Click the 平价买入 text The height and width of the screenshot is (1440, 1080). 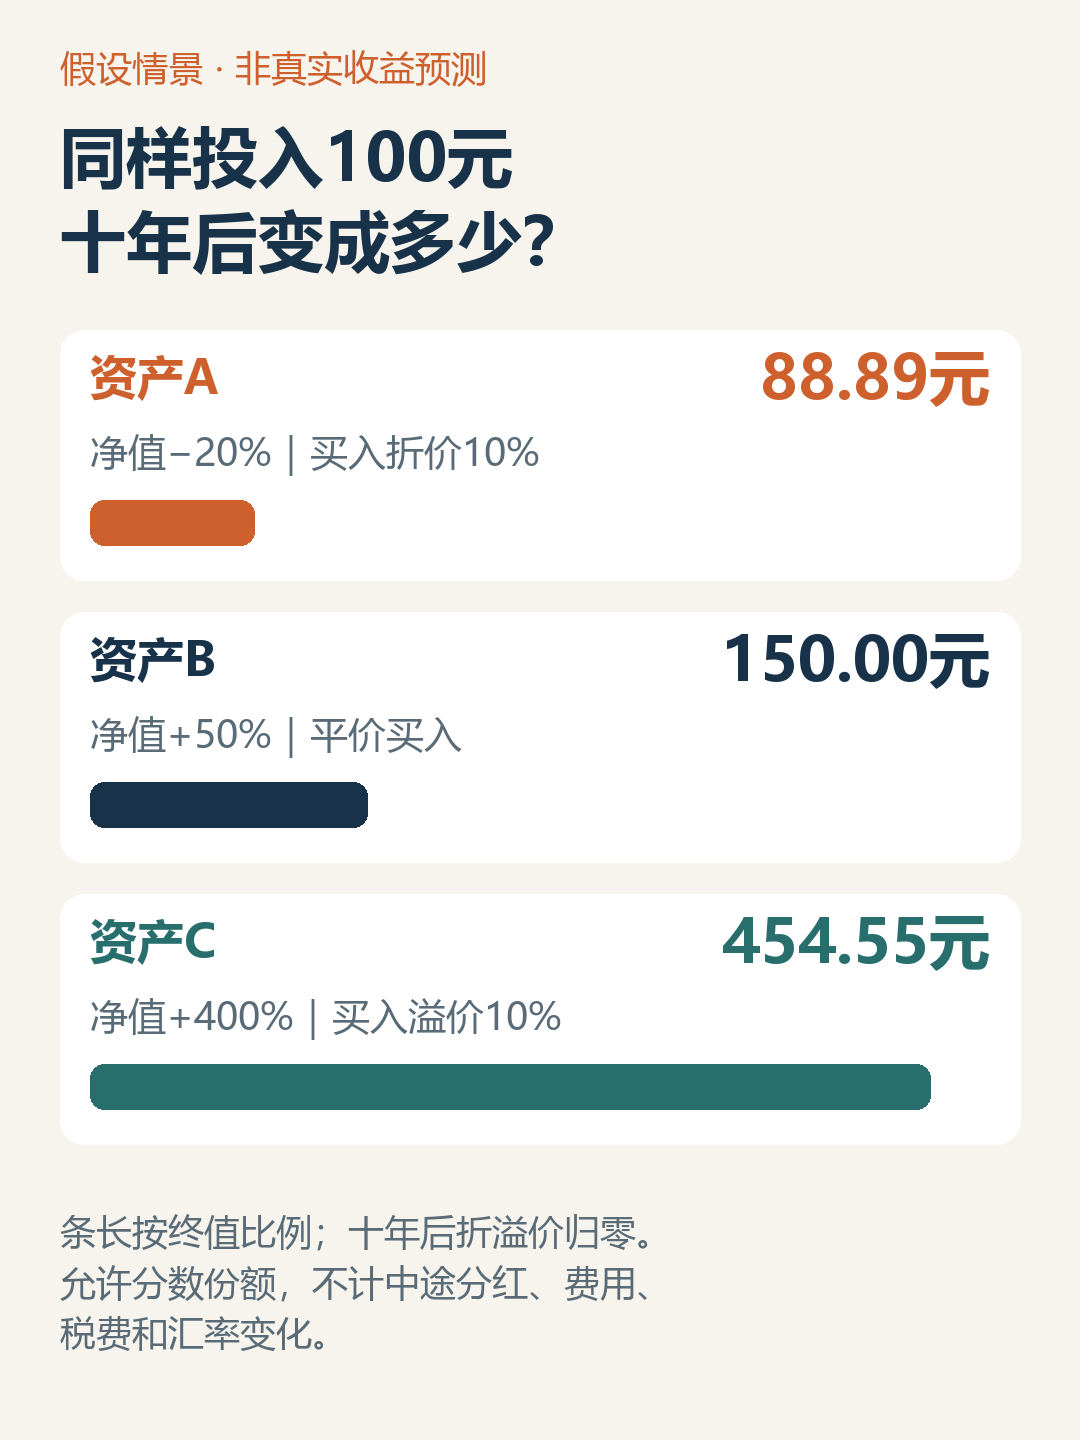point(386,735)
